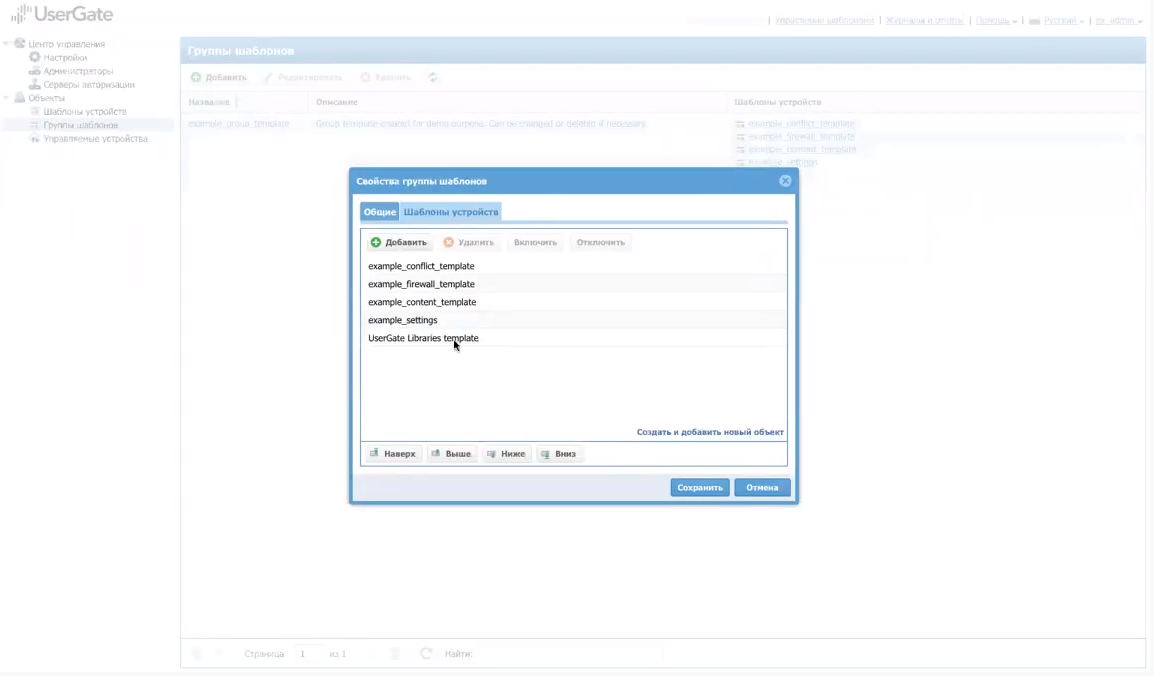Open Управляемые устройства in the sidebar
This screenshot has height=676, width=1154.
click(x=95, y=138)
